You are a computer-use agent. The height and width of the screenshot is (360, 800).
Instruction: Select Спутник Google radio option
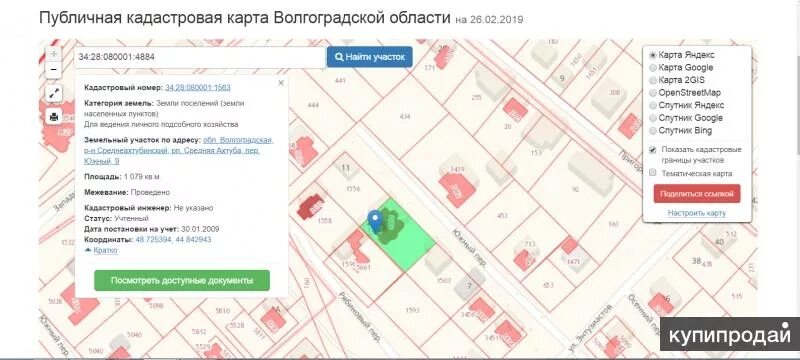[653, 118]
